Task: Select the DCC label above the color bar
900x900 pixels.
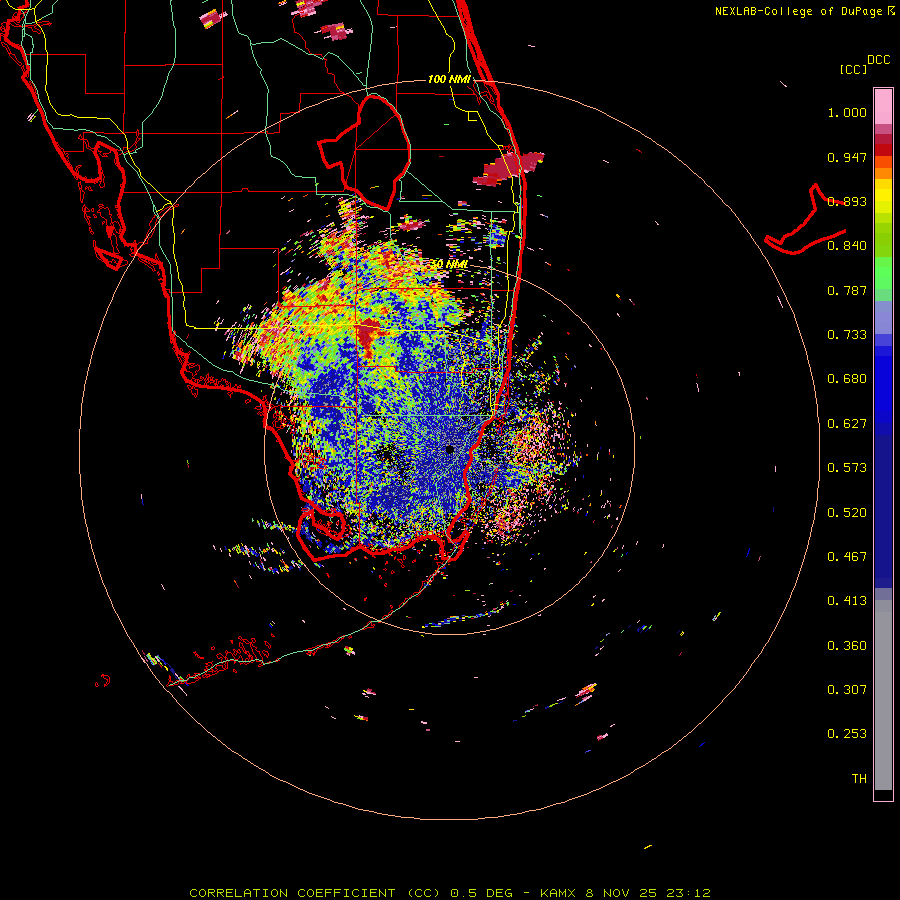Action: click(x=879, y=60)
